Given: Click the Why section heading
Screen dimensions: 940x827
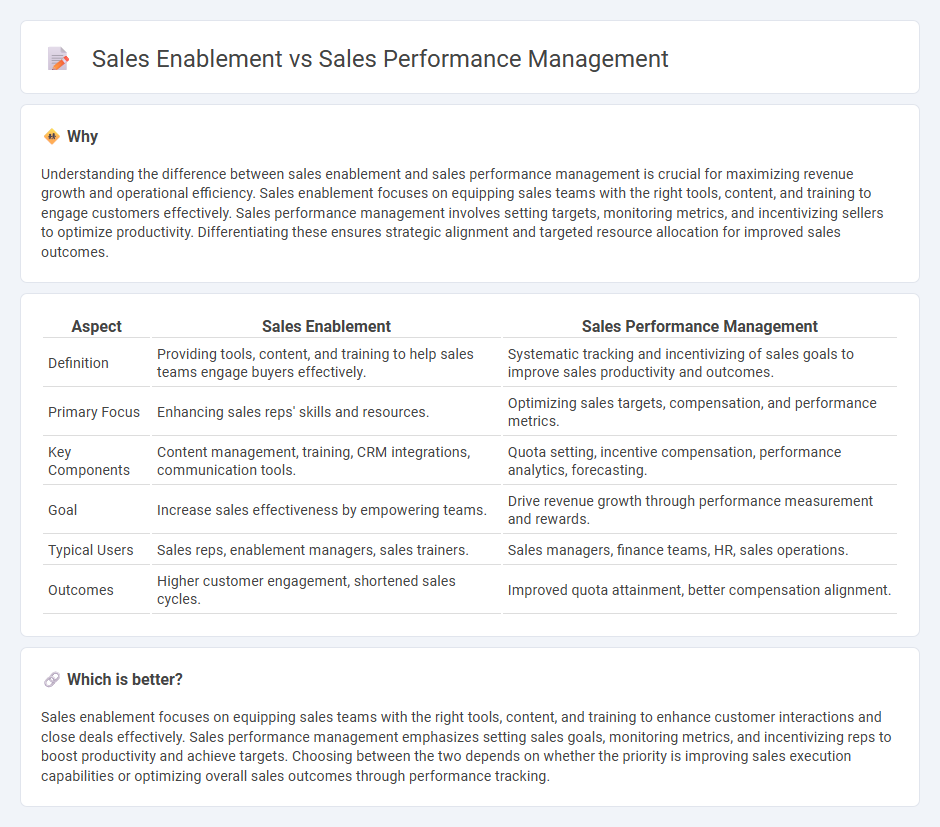Looking at the screenshot, I should (82, 137).
